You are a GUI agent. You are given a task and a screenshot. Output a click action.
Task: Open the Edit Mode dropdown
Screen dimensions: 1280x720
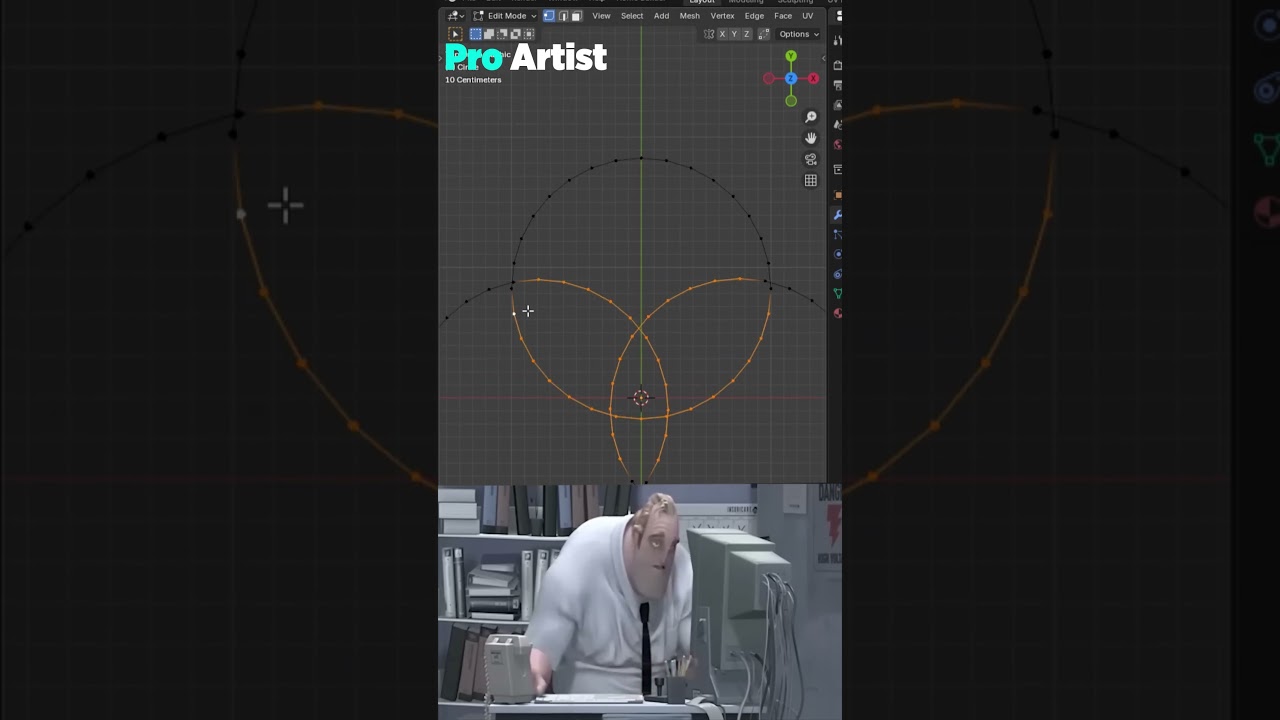click(505, 16)
